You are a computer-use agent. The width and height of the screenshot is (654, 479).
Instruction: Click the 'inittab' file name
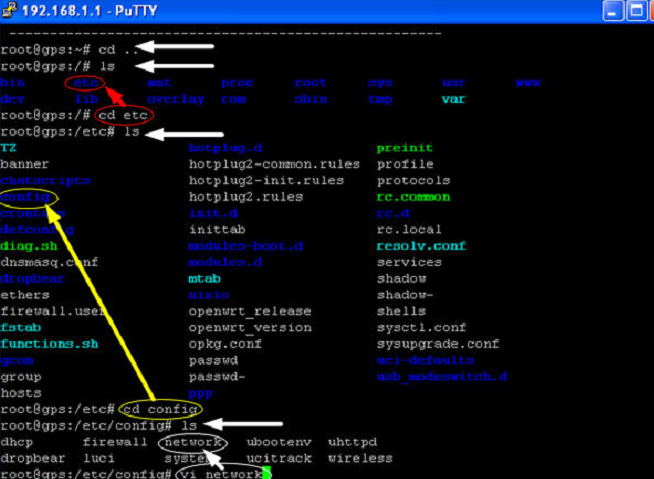click(217, 229)
